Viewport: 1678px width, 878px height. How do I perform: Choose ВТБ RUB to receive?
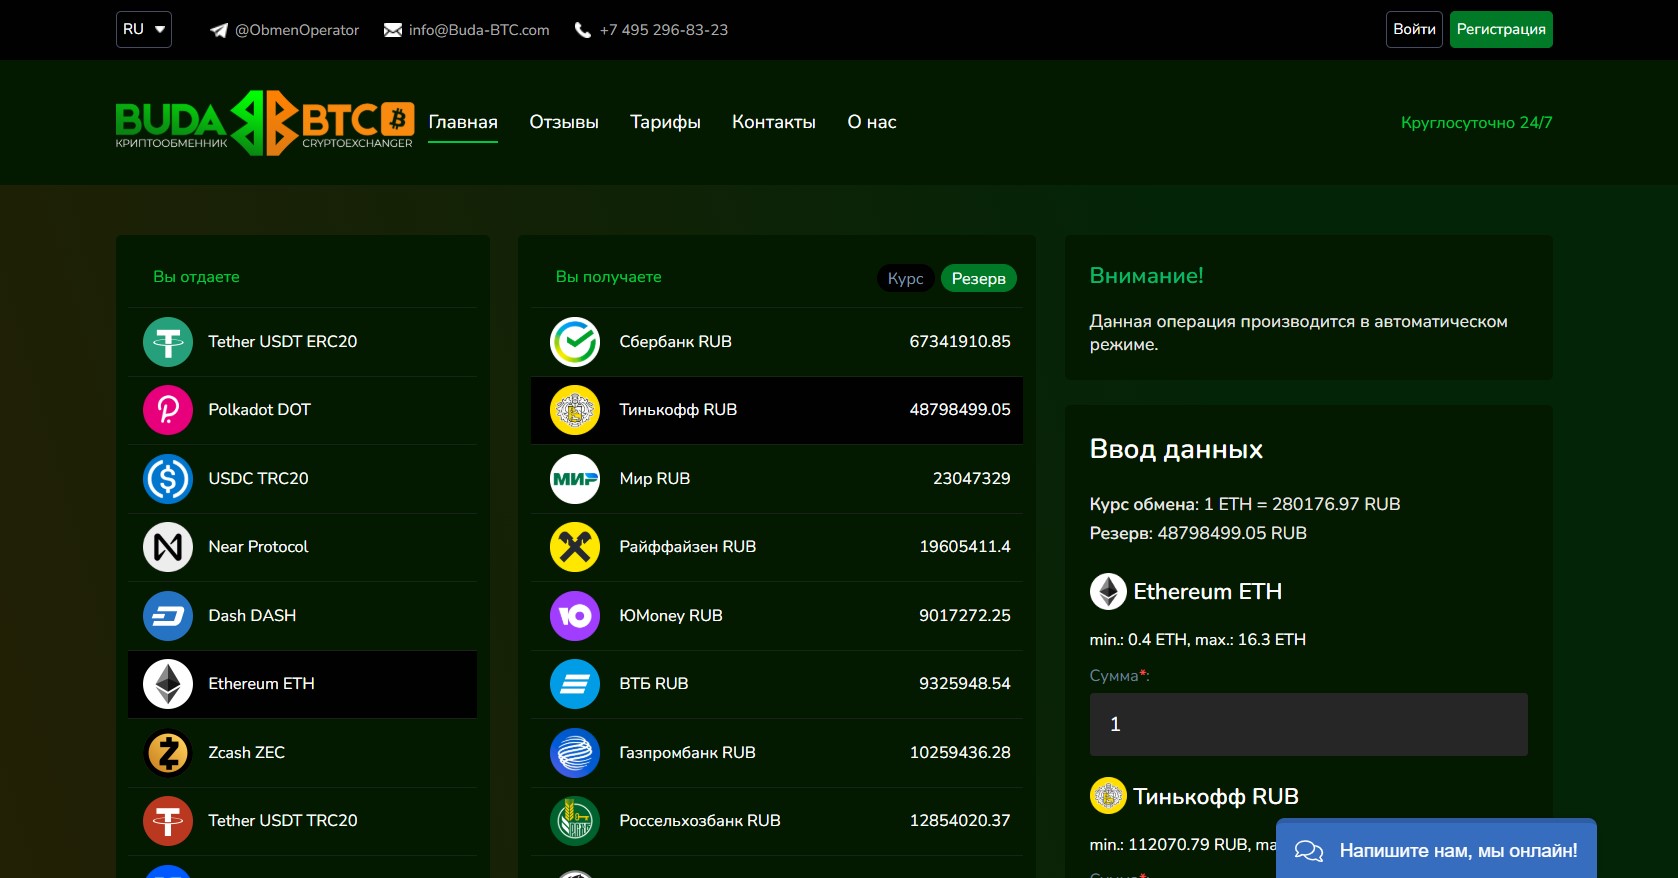(x=777, y=684)
